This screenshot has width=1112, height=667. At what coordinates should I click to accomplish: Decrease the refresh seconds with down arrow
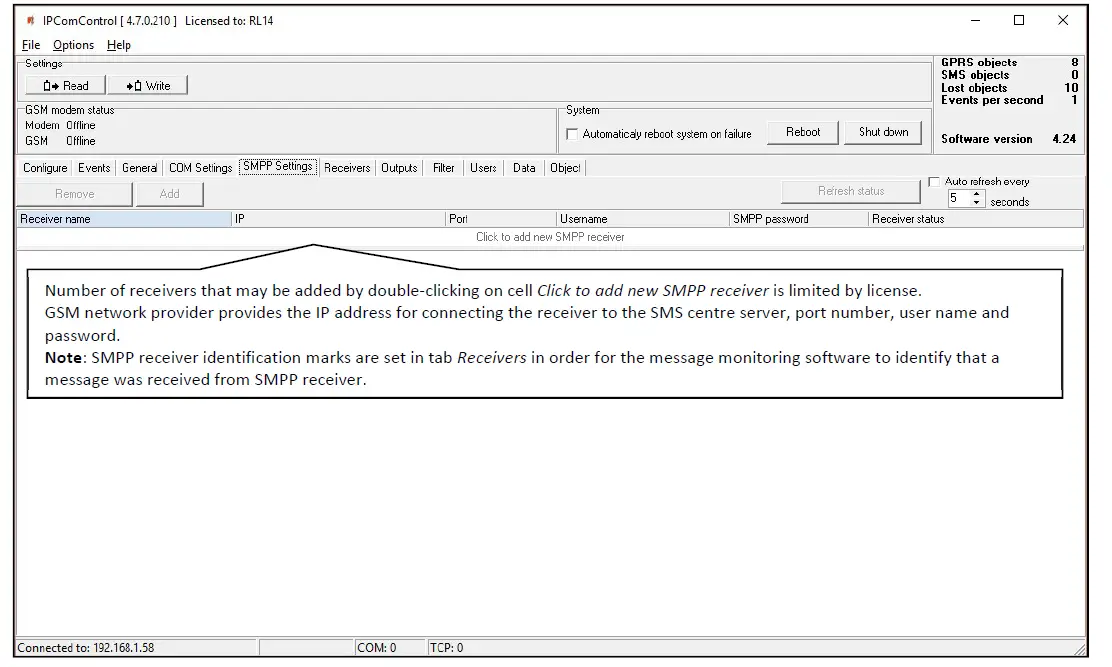(x=976, y=202)
